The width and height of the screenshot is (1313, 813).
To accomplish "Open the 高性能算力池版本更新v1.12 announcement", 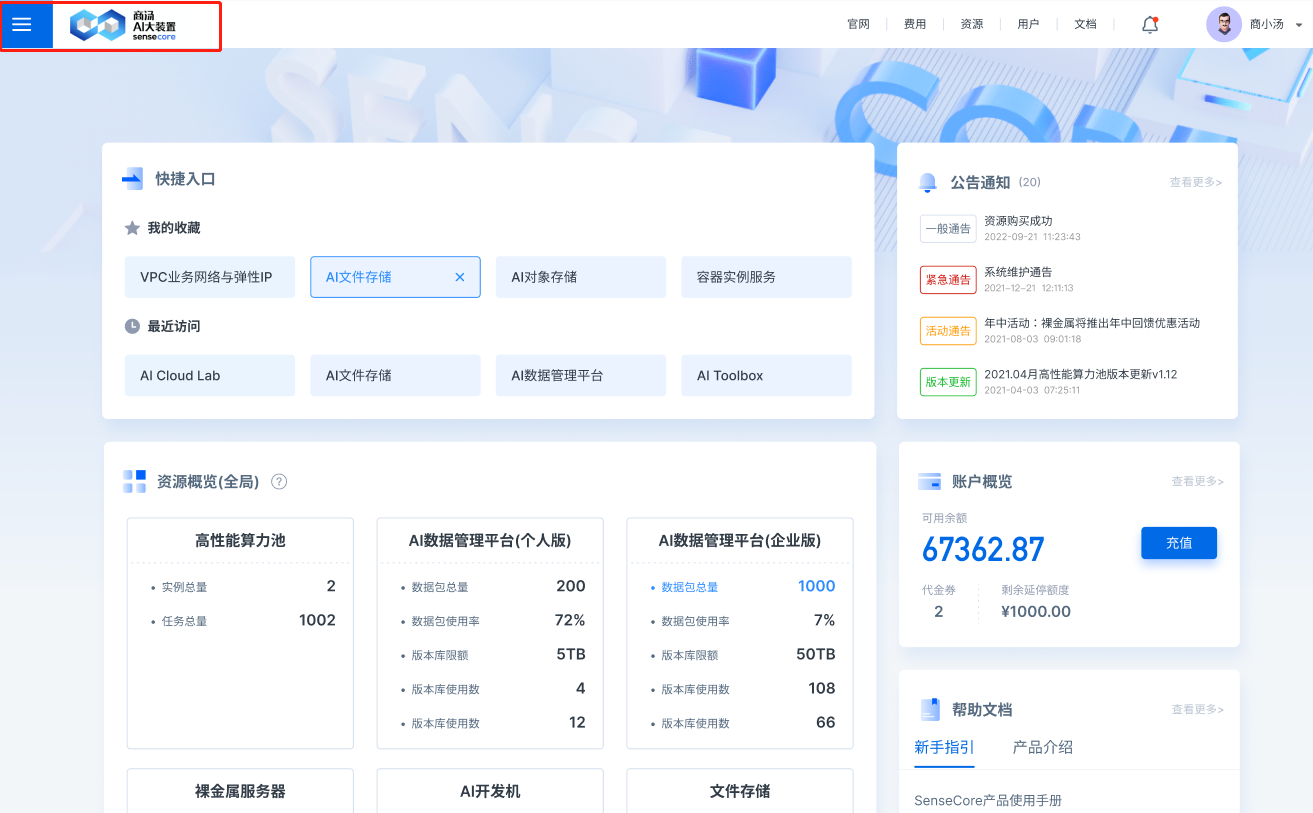I will (x=1081, y=374).
